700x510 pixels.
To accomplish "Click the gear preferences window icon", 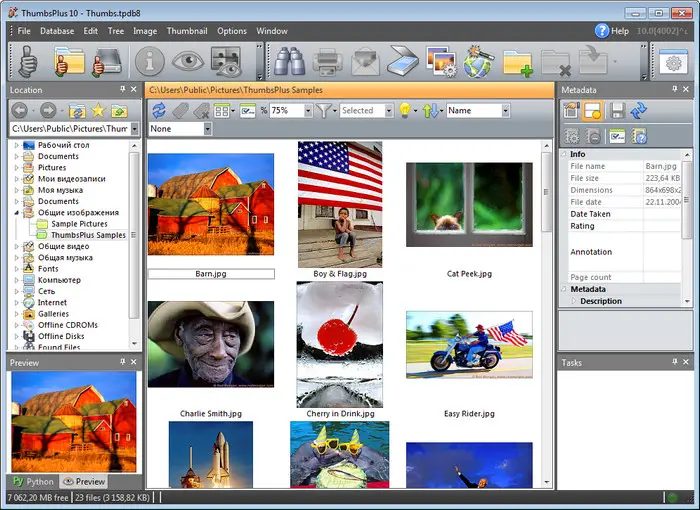I will coord(673,62).
